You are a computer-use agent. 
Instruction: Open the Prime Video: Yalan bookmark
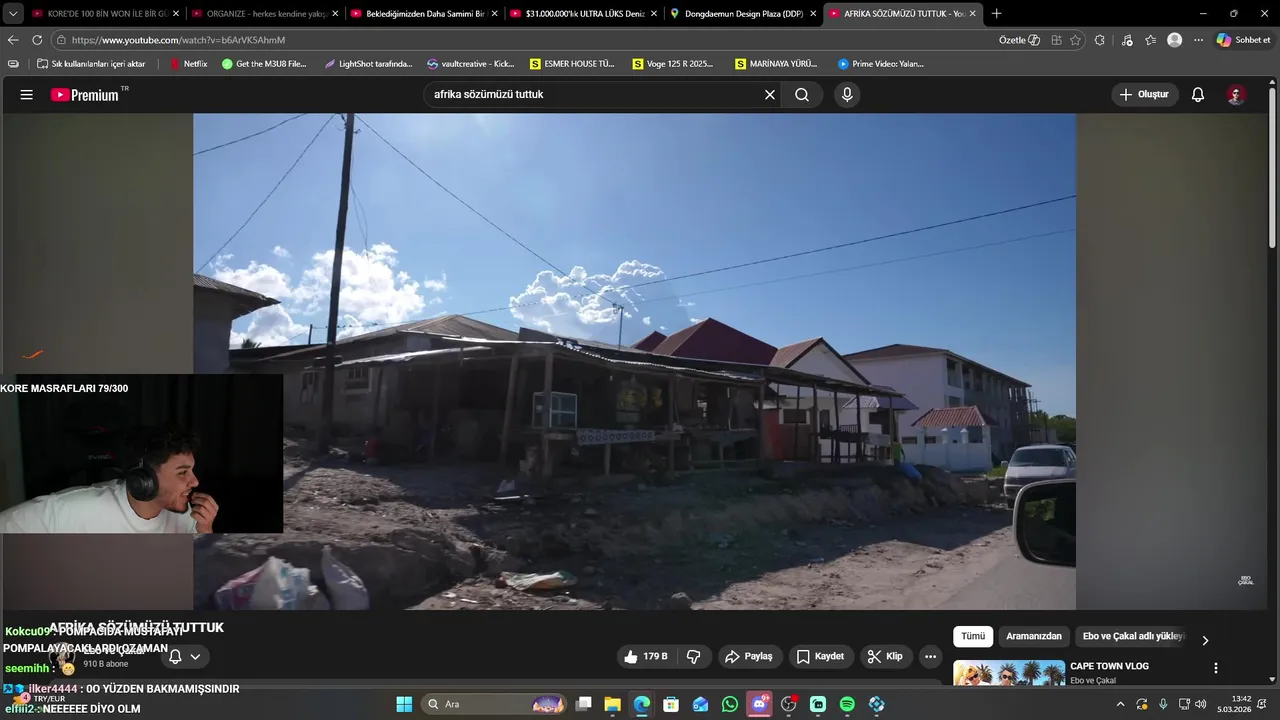point(880,63)
